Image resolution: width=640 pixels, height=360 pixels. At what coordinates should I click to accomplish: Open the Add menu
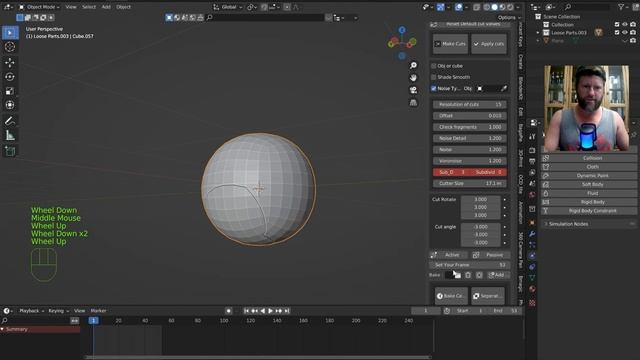[106, 7]
